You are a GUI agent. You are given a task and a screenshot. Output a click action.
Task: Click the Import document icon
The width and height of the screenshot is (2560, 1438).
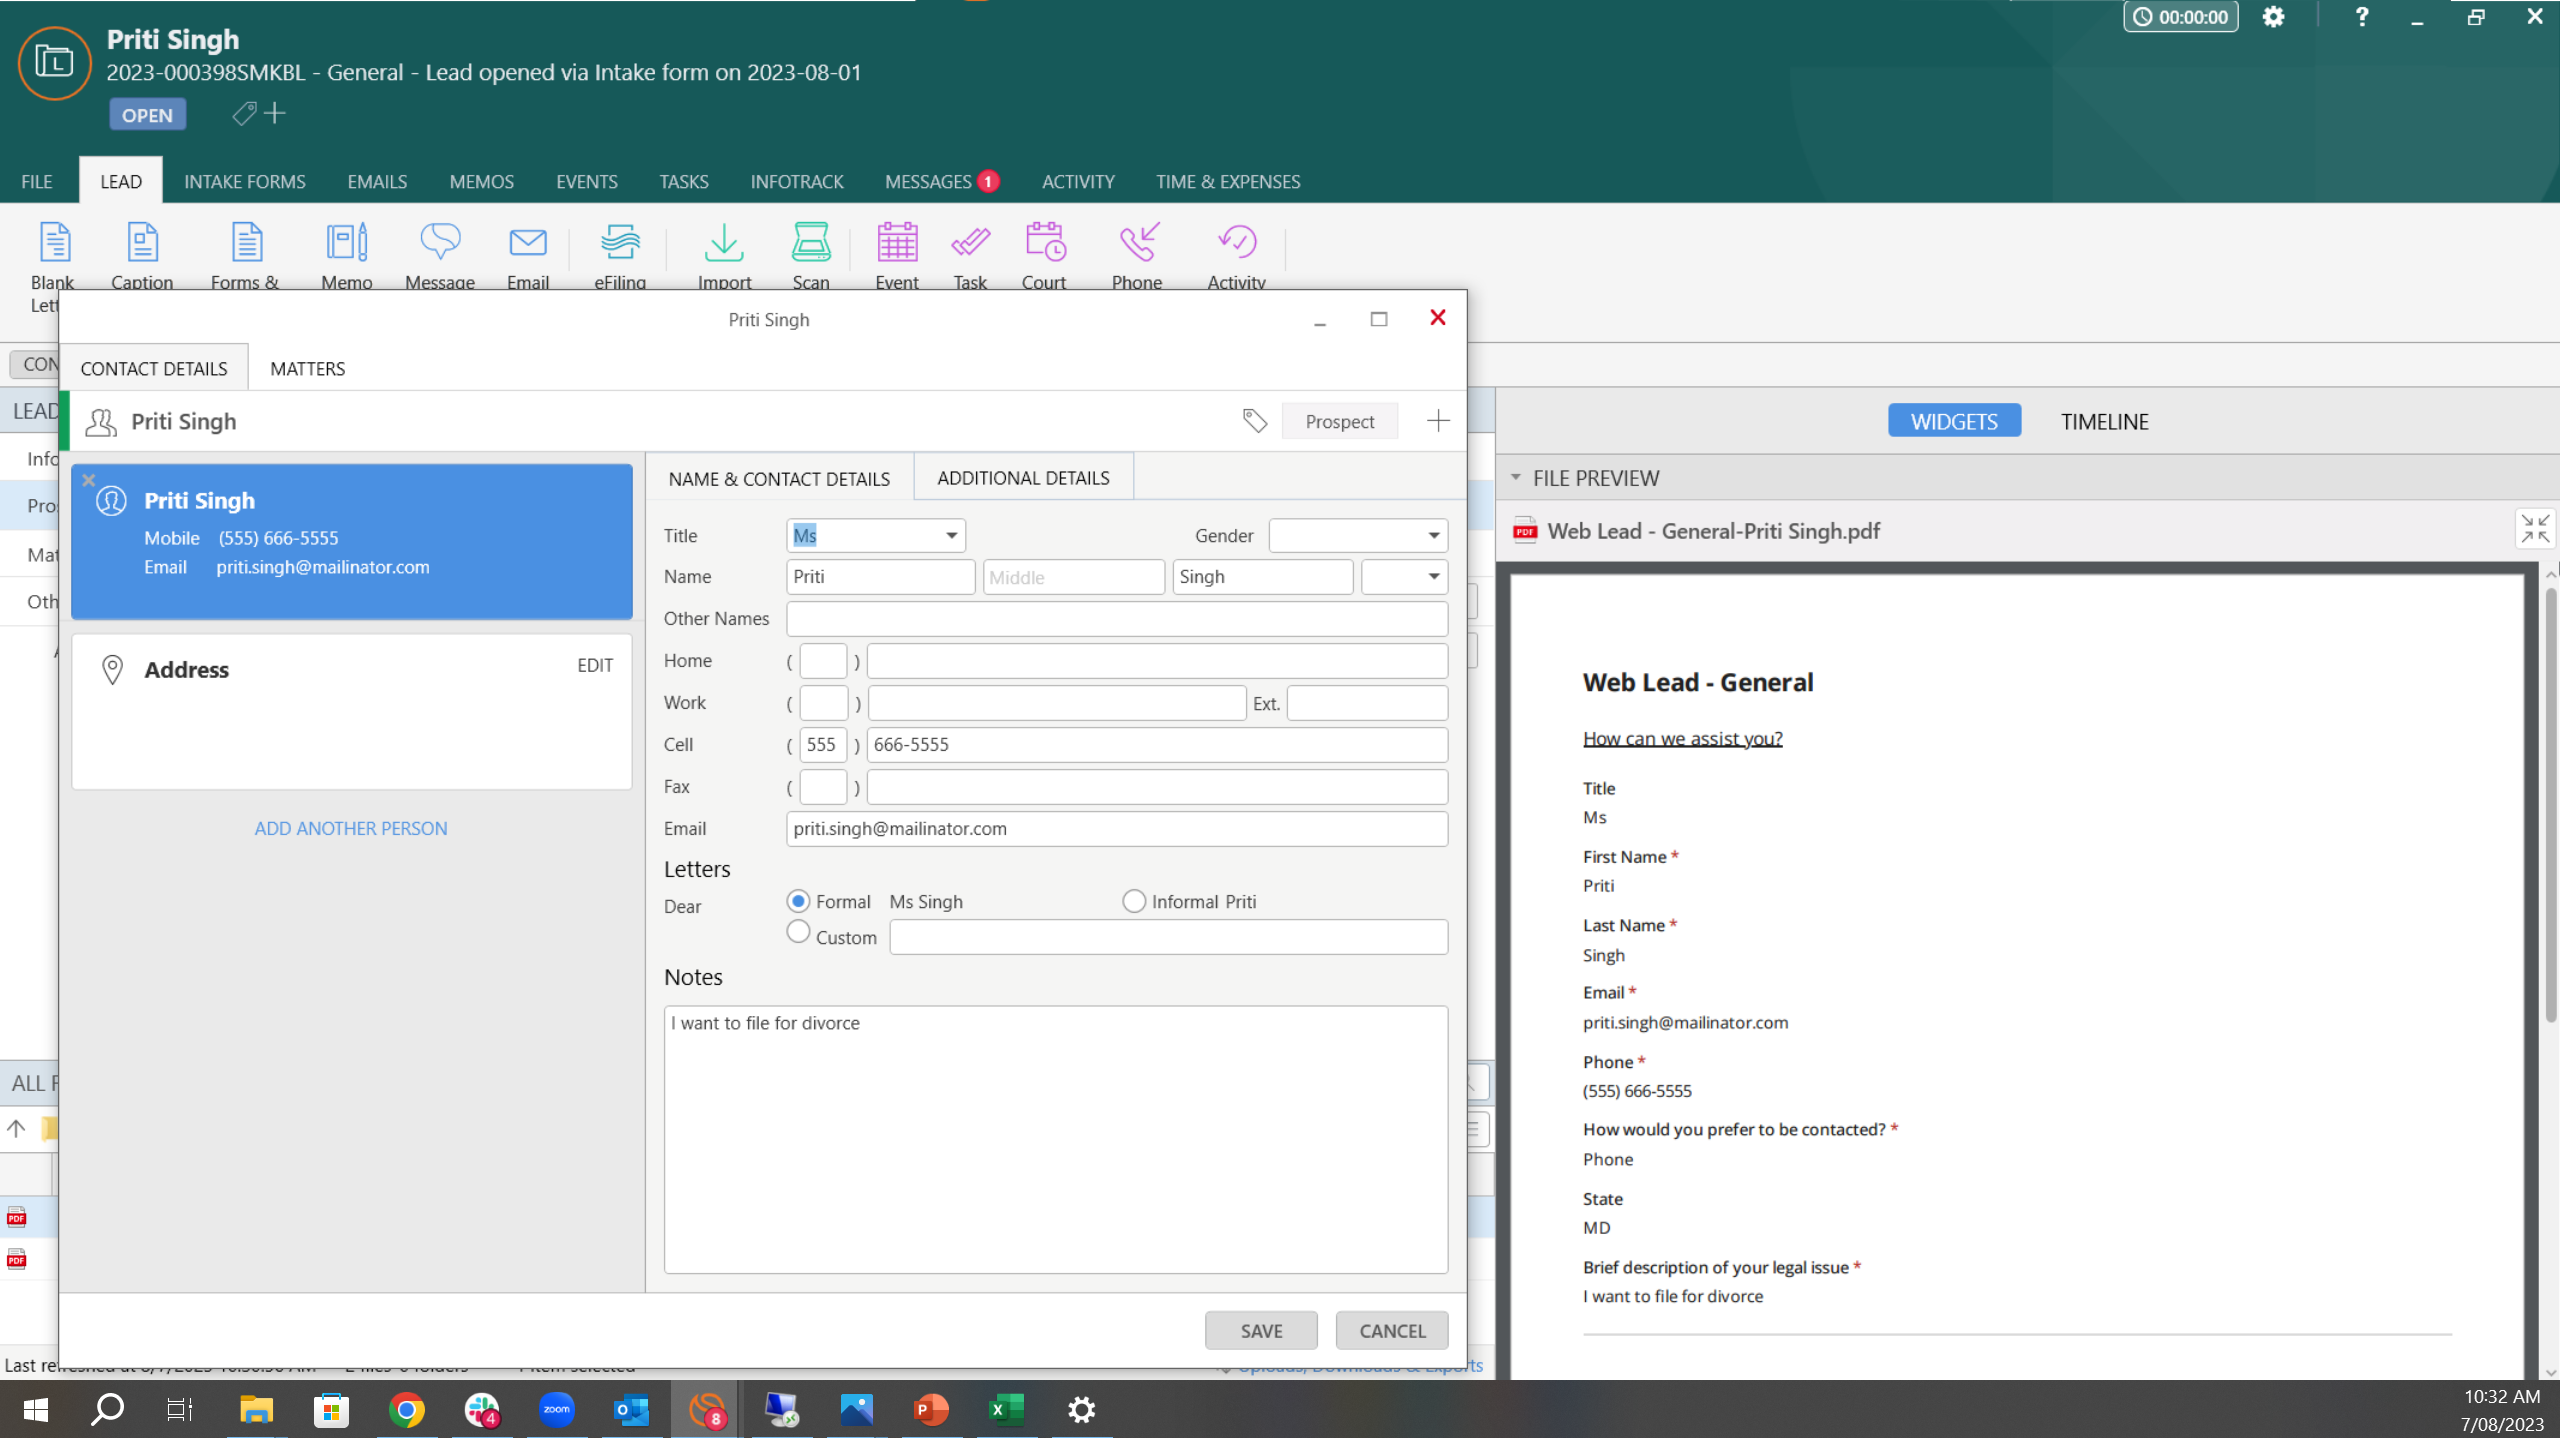pyautogui.click(x=724, y=243)
